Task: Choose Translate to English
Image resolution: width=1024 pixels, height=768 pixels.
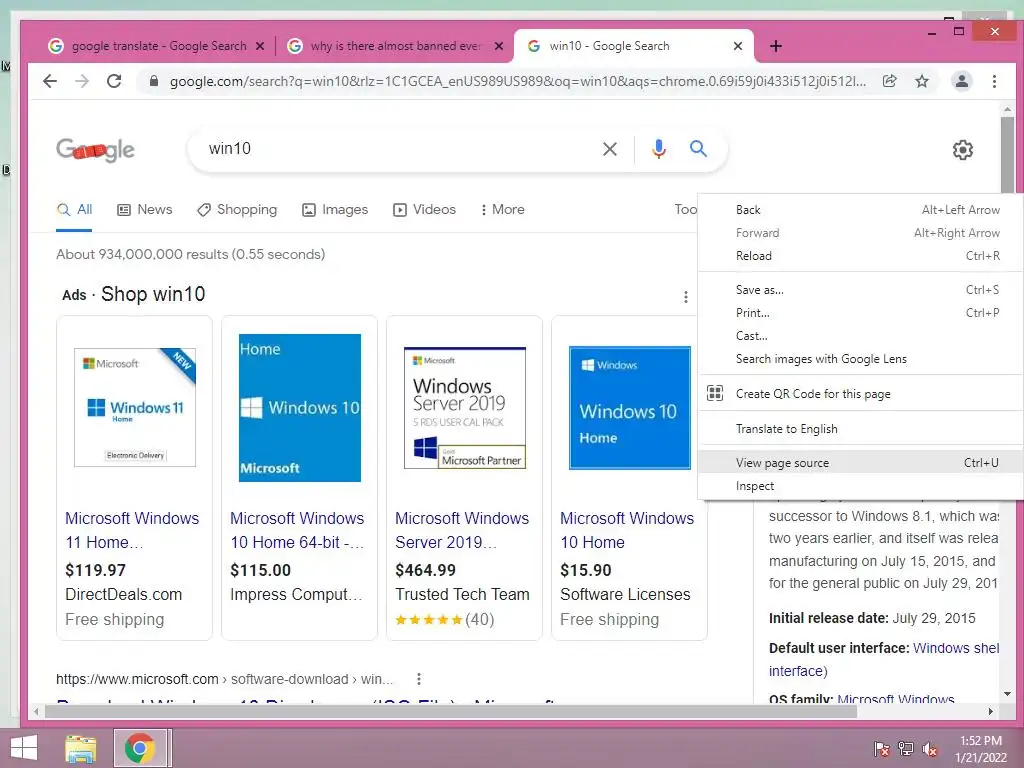Action: pyautogui.click(x=860, y=429)
